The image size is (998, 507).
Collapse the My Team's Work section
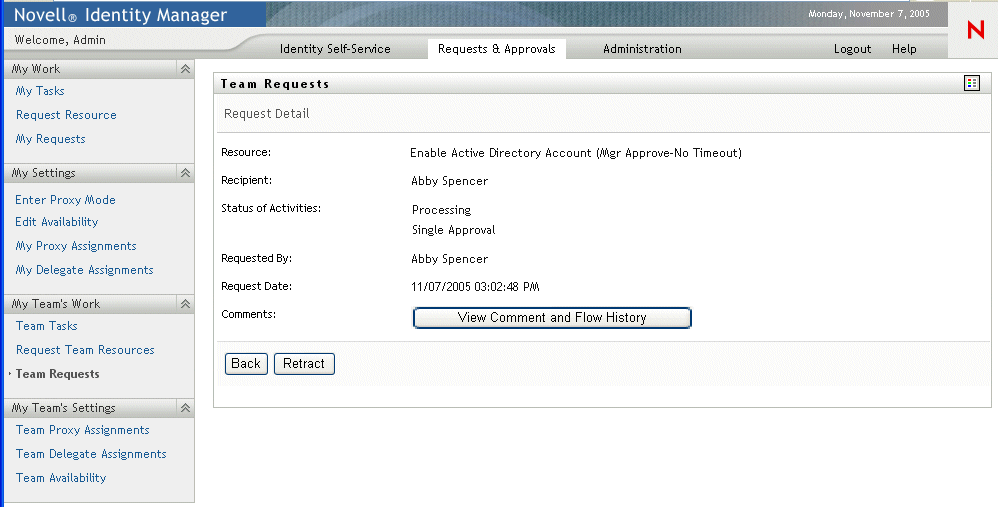[x=185, y=303]
